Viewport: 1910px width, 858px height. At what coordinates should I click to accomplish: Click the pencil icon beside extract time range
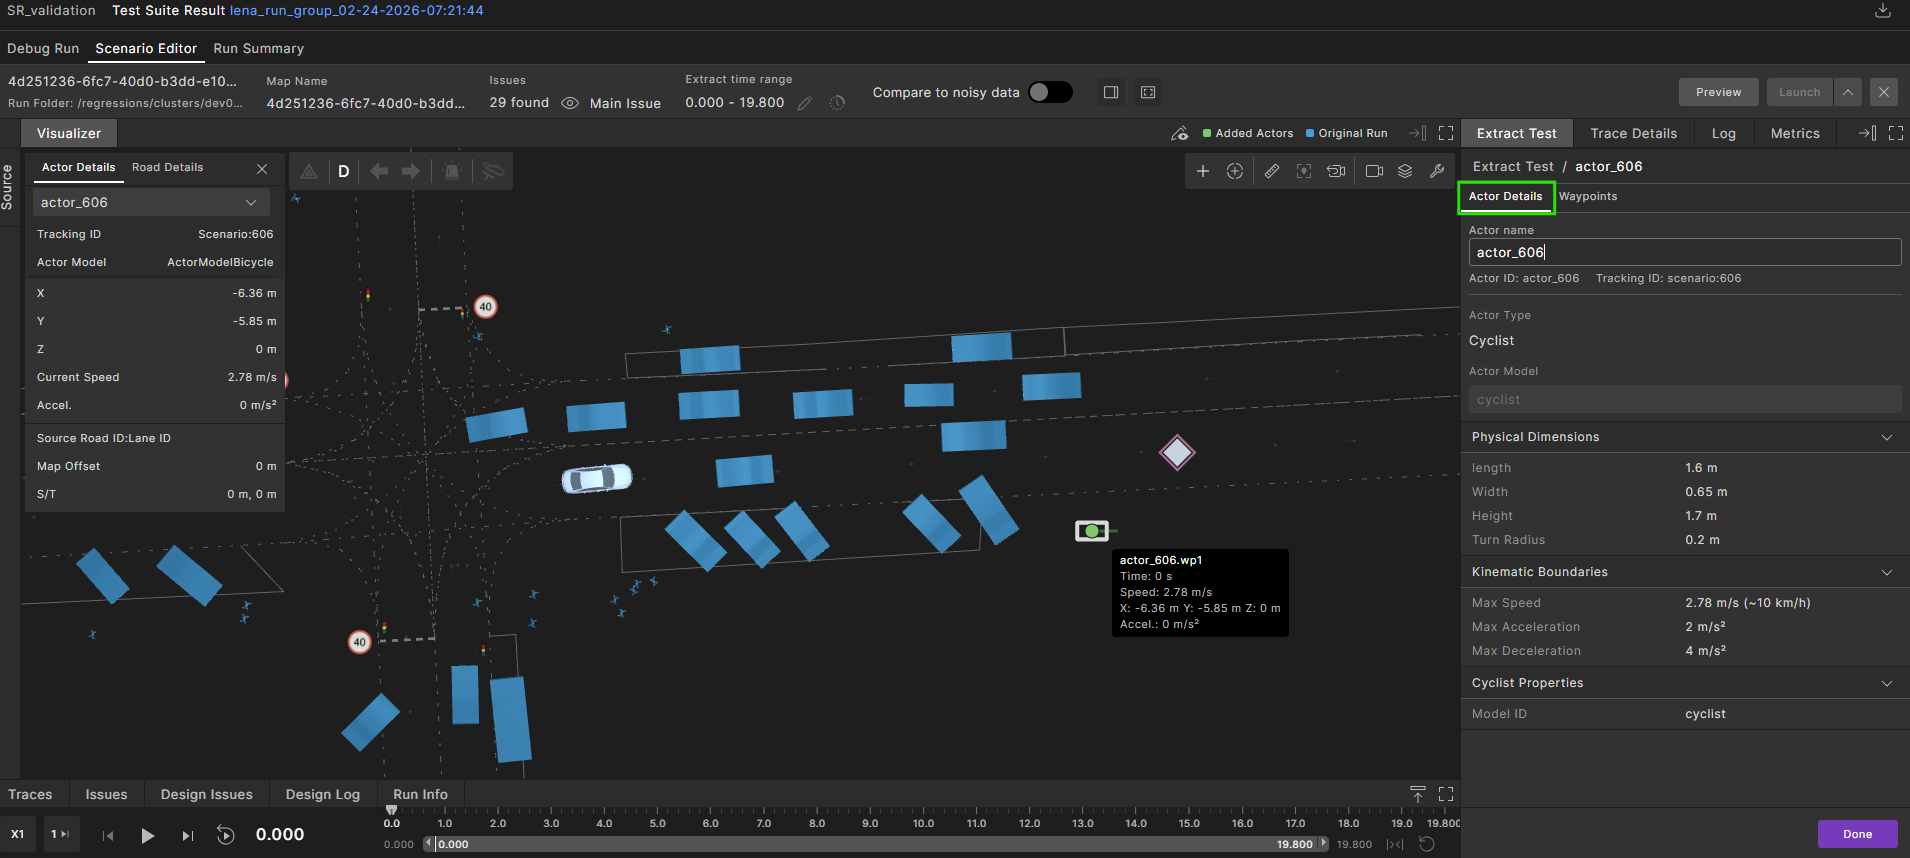[x=804, y=103]
